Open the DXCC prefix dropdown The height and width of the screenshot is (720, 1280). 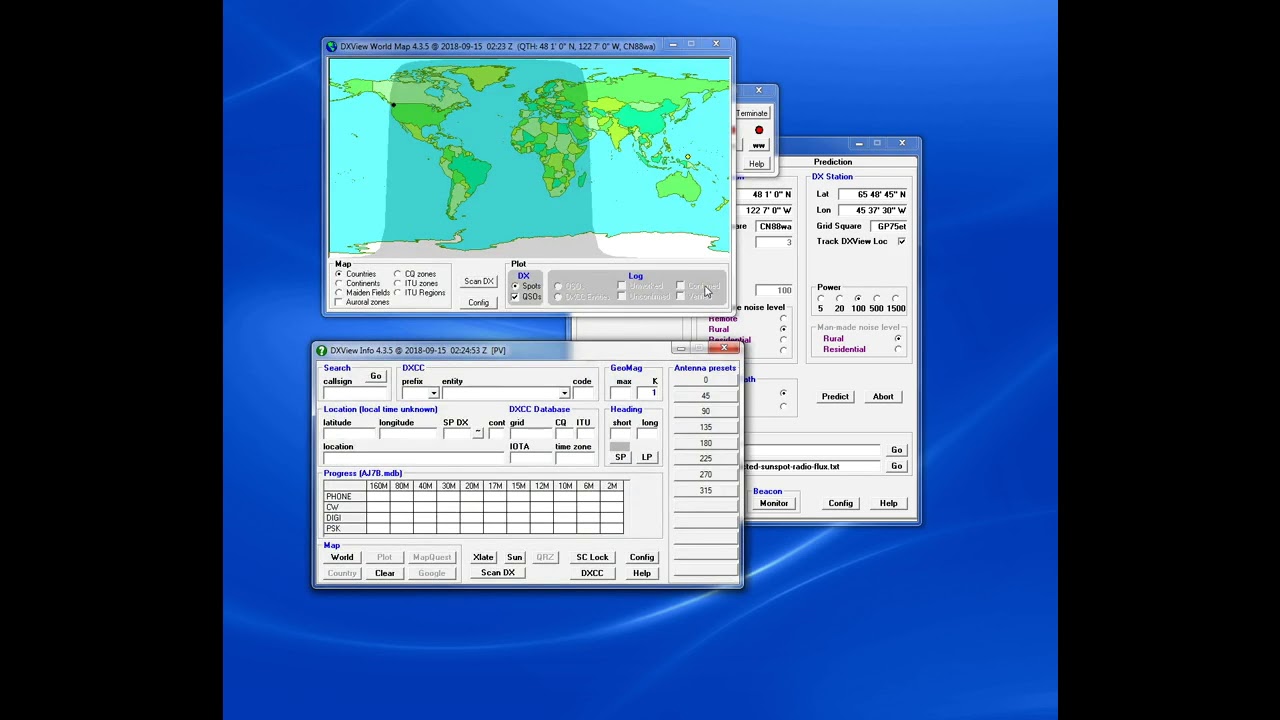[x=434, y=393]
